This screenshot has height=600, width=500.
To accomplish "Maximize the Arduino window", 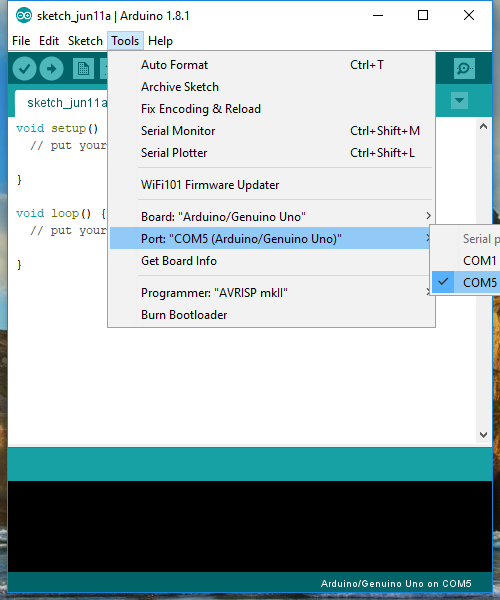I will click(423, 16).
